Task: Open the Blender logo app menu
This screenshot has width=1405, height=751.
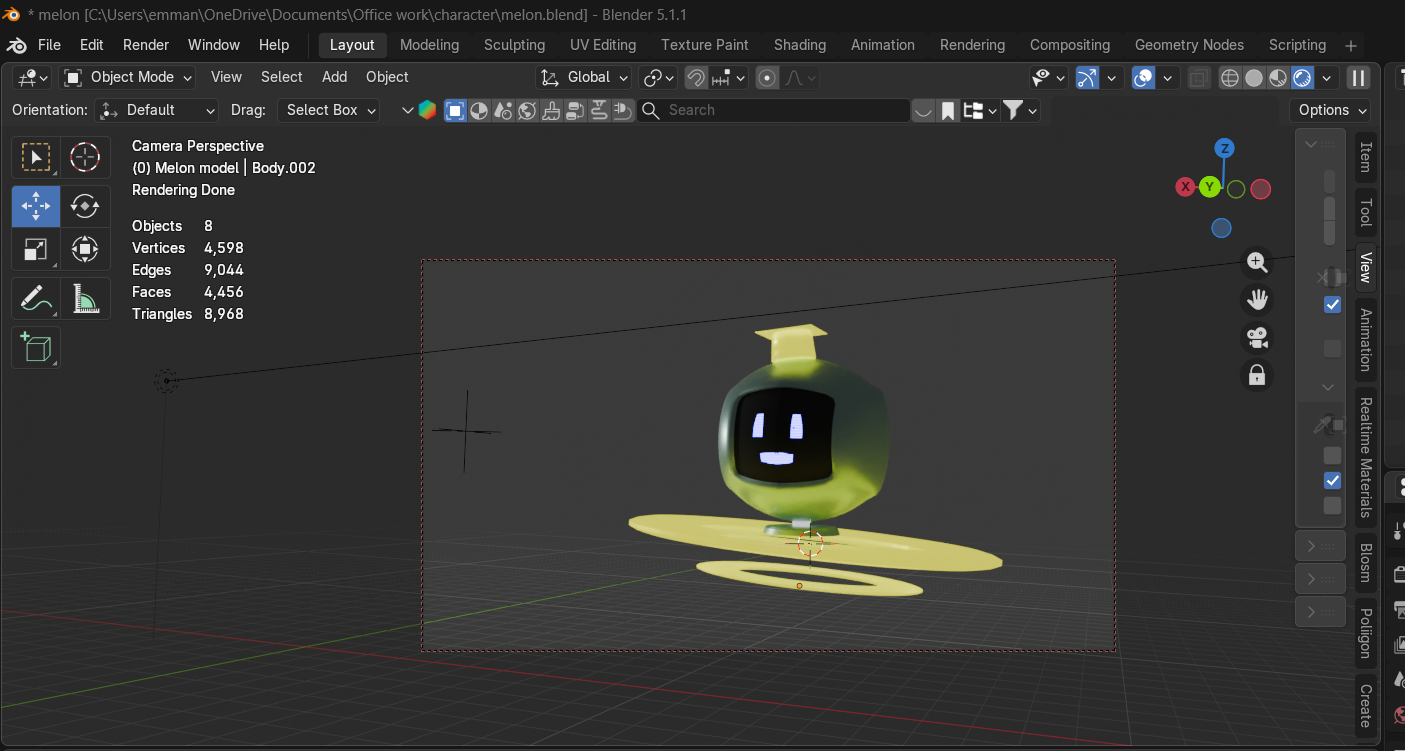Action: click(16, 45)
